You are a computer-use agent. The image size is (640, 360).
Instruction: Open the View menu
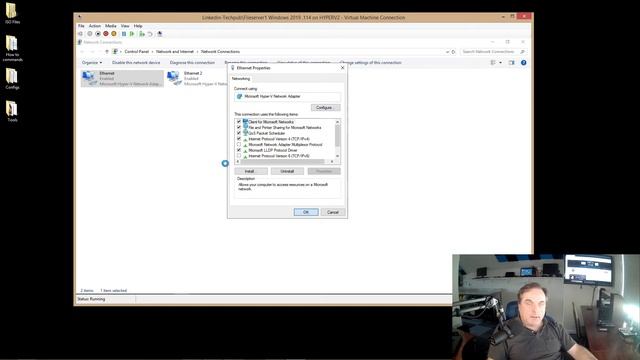pyautogui.click(x=125, y=26)
